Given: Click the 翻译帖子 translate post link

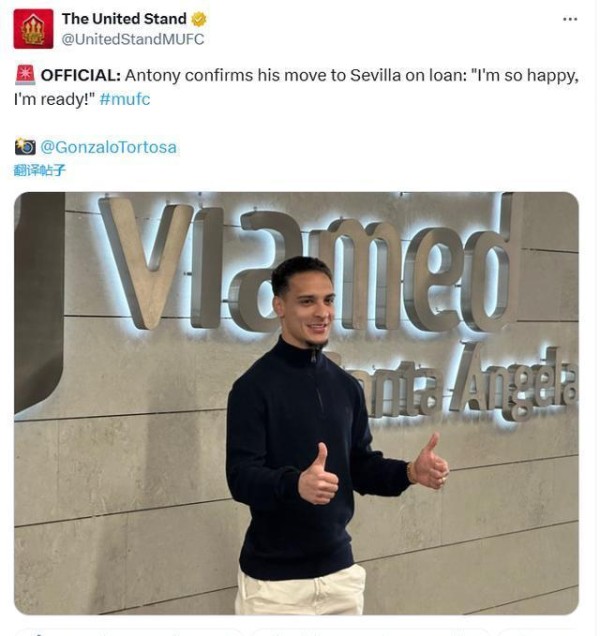Looking at the screenshot, I should tap(39, 170).
